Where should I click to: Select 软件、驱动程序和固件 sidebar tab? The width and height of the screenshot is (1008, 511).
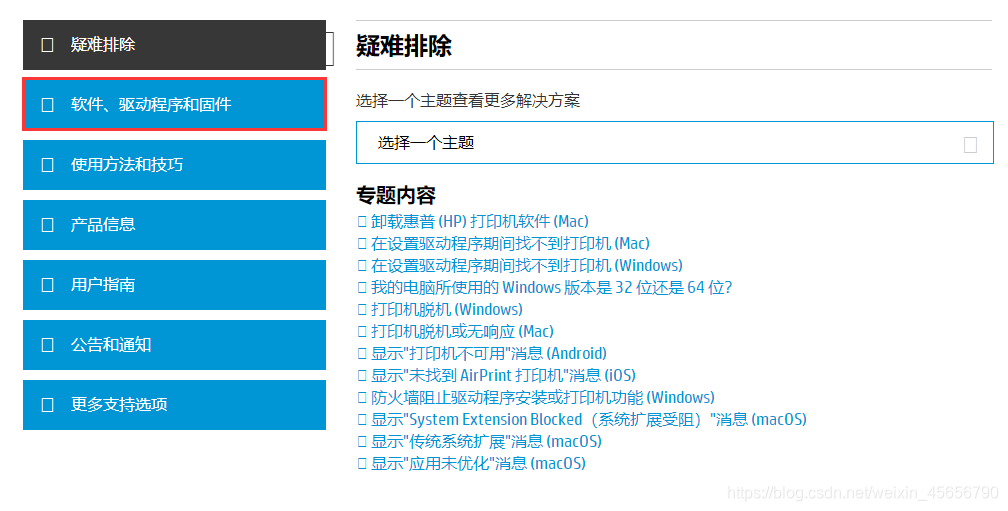click(x=174, y=105)
